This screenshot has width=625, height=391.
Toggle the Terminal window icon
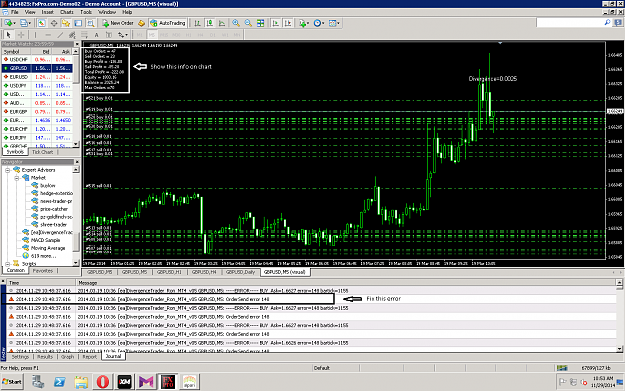(78, 23)
